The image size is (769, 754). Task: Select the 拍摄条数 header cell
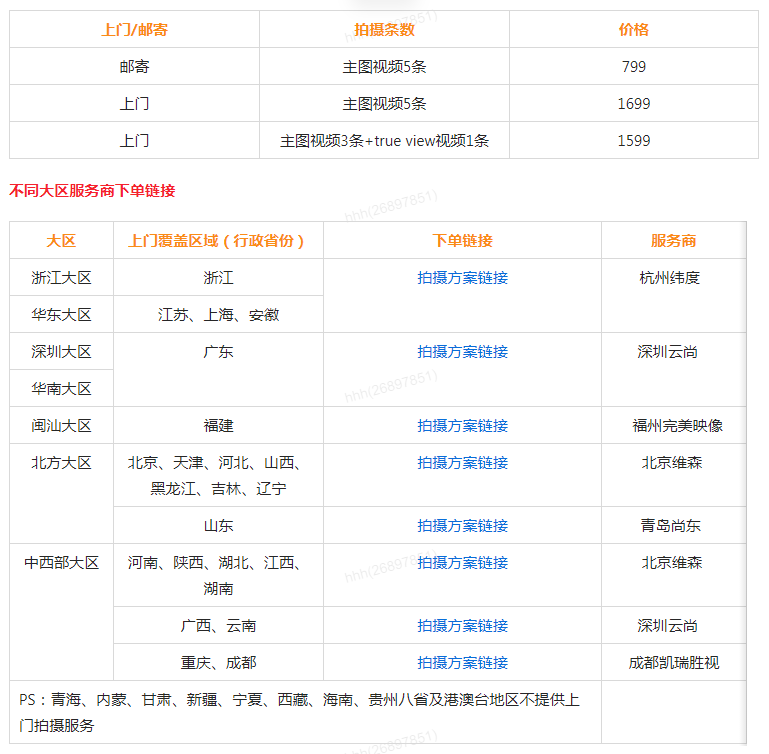384,30
